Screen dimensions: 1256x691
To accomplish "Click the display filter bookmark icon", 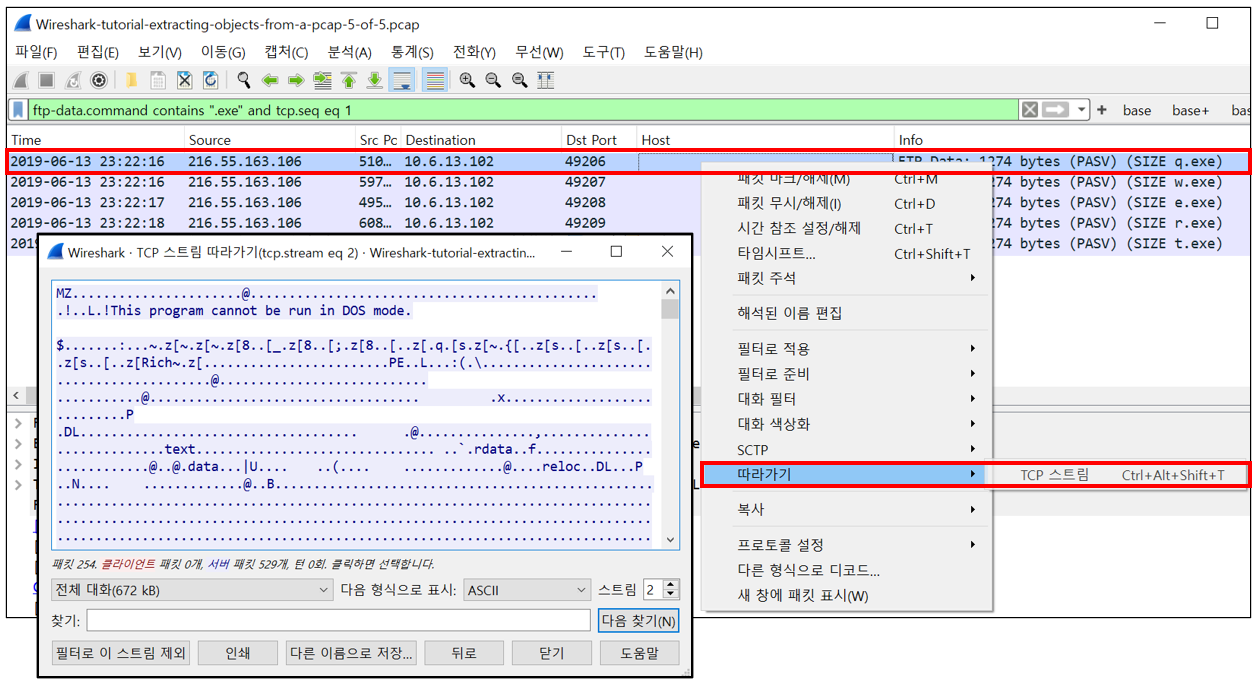I will [20, 110].
